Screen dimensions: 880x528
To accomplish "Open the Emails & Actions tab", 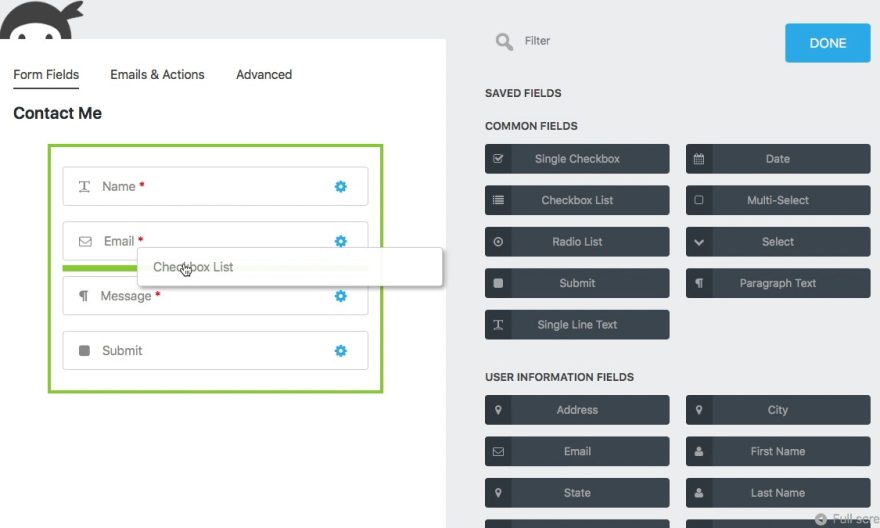I will click(157, 75).
